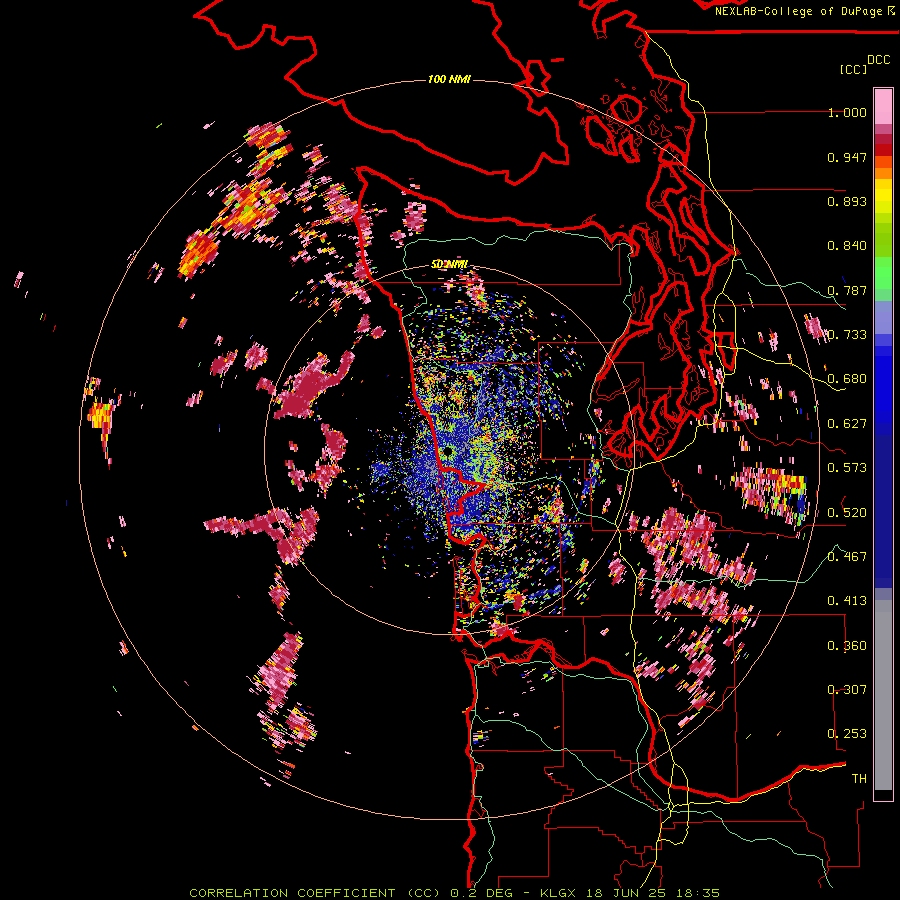This screenshot has width=900, height=900.
Task: Click the black radar site dot at center
Action: tap(447, 452)
